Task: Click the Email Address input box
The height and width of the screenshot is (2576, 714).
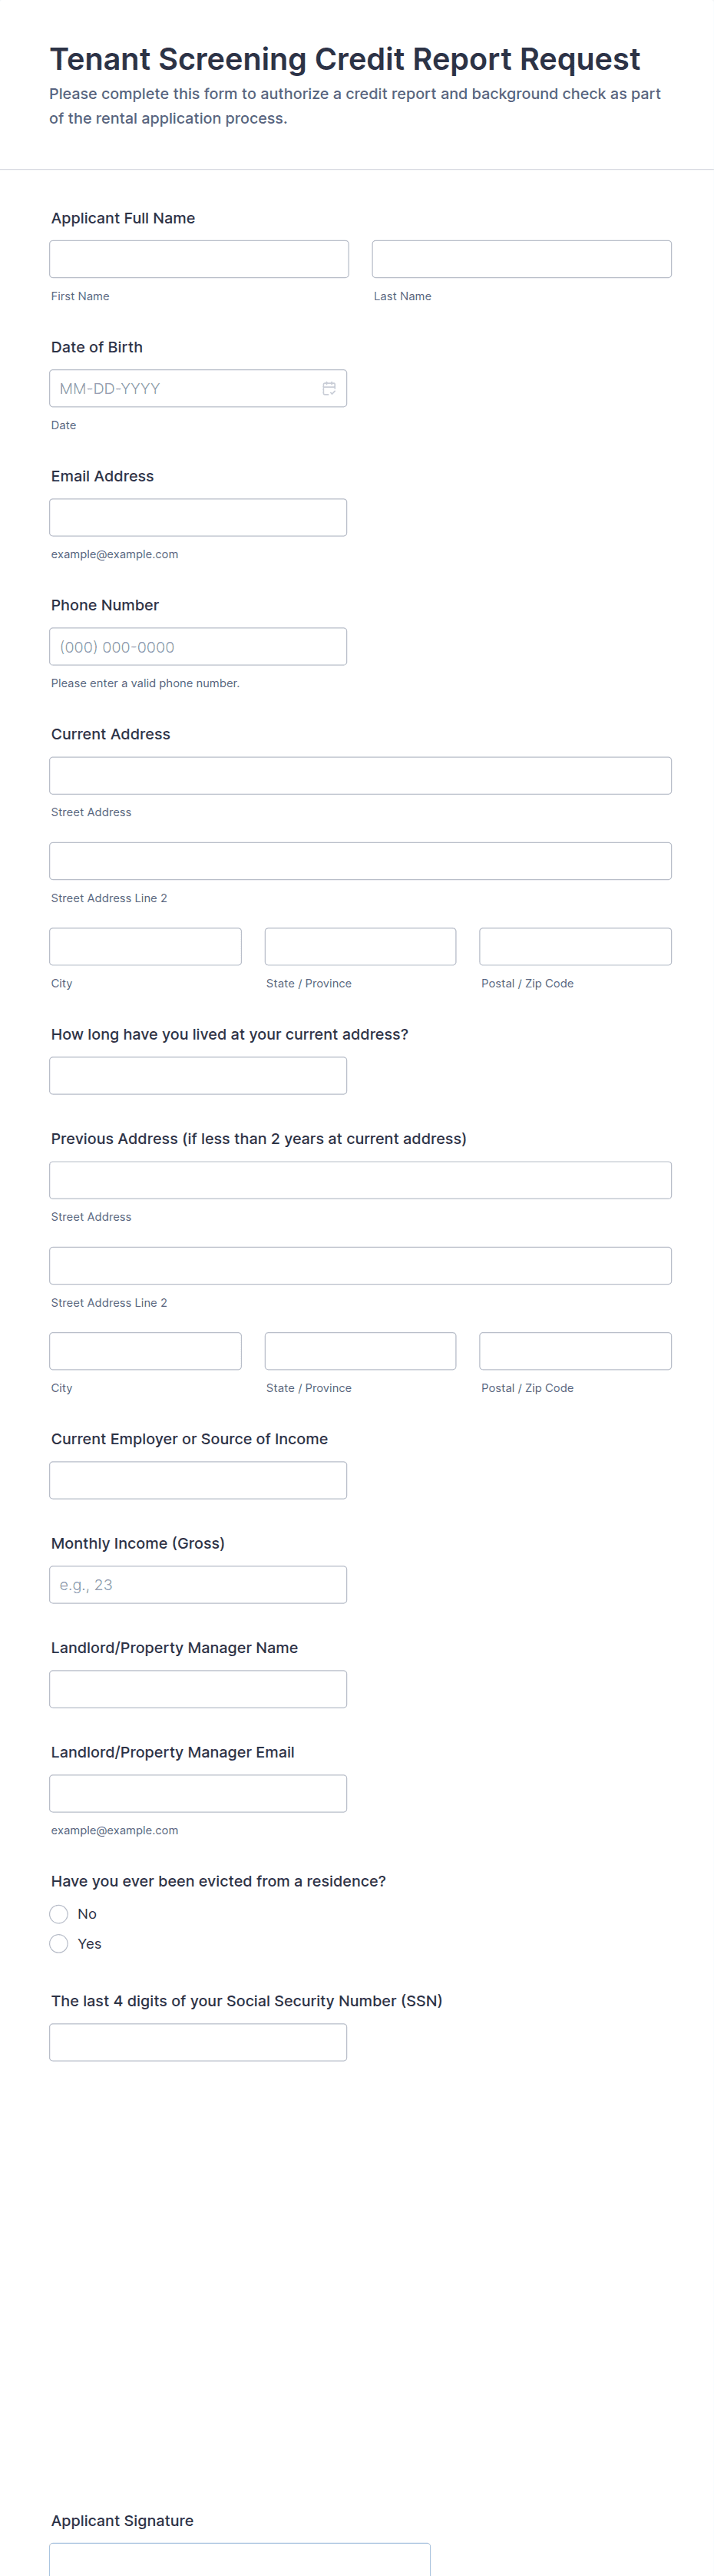Action: coord(198,517)
